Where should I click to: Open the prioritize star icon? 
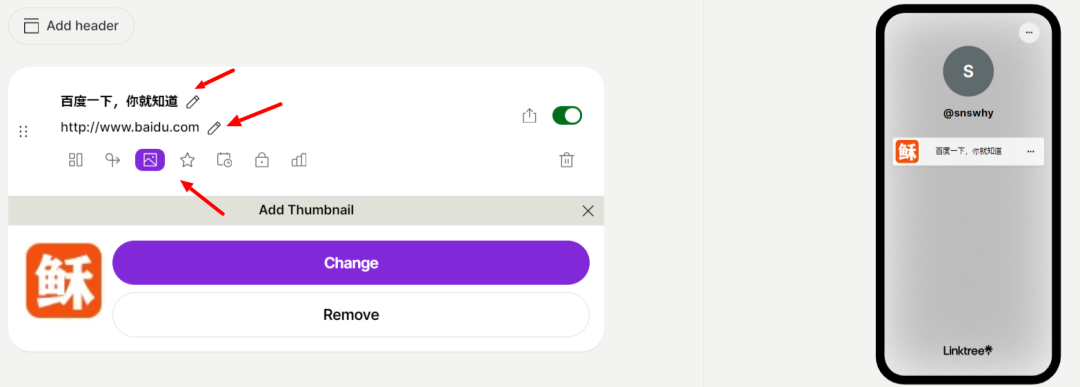click(187, 160)
